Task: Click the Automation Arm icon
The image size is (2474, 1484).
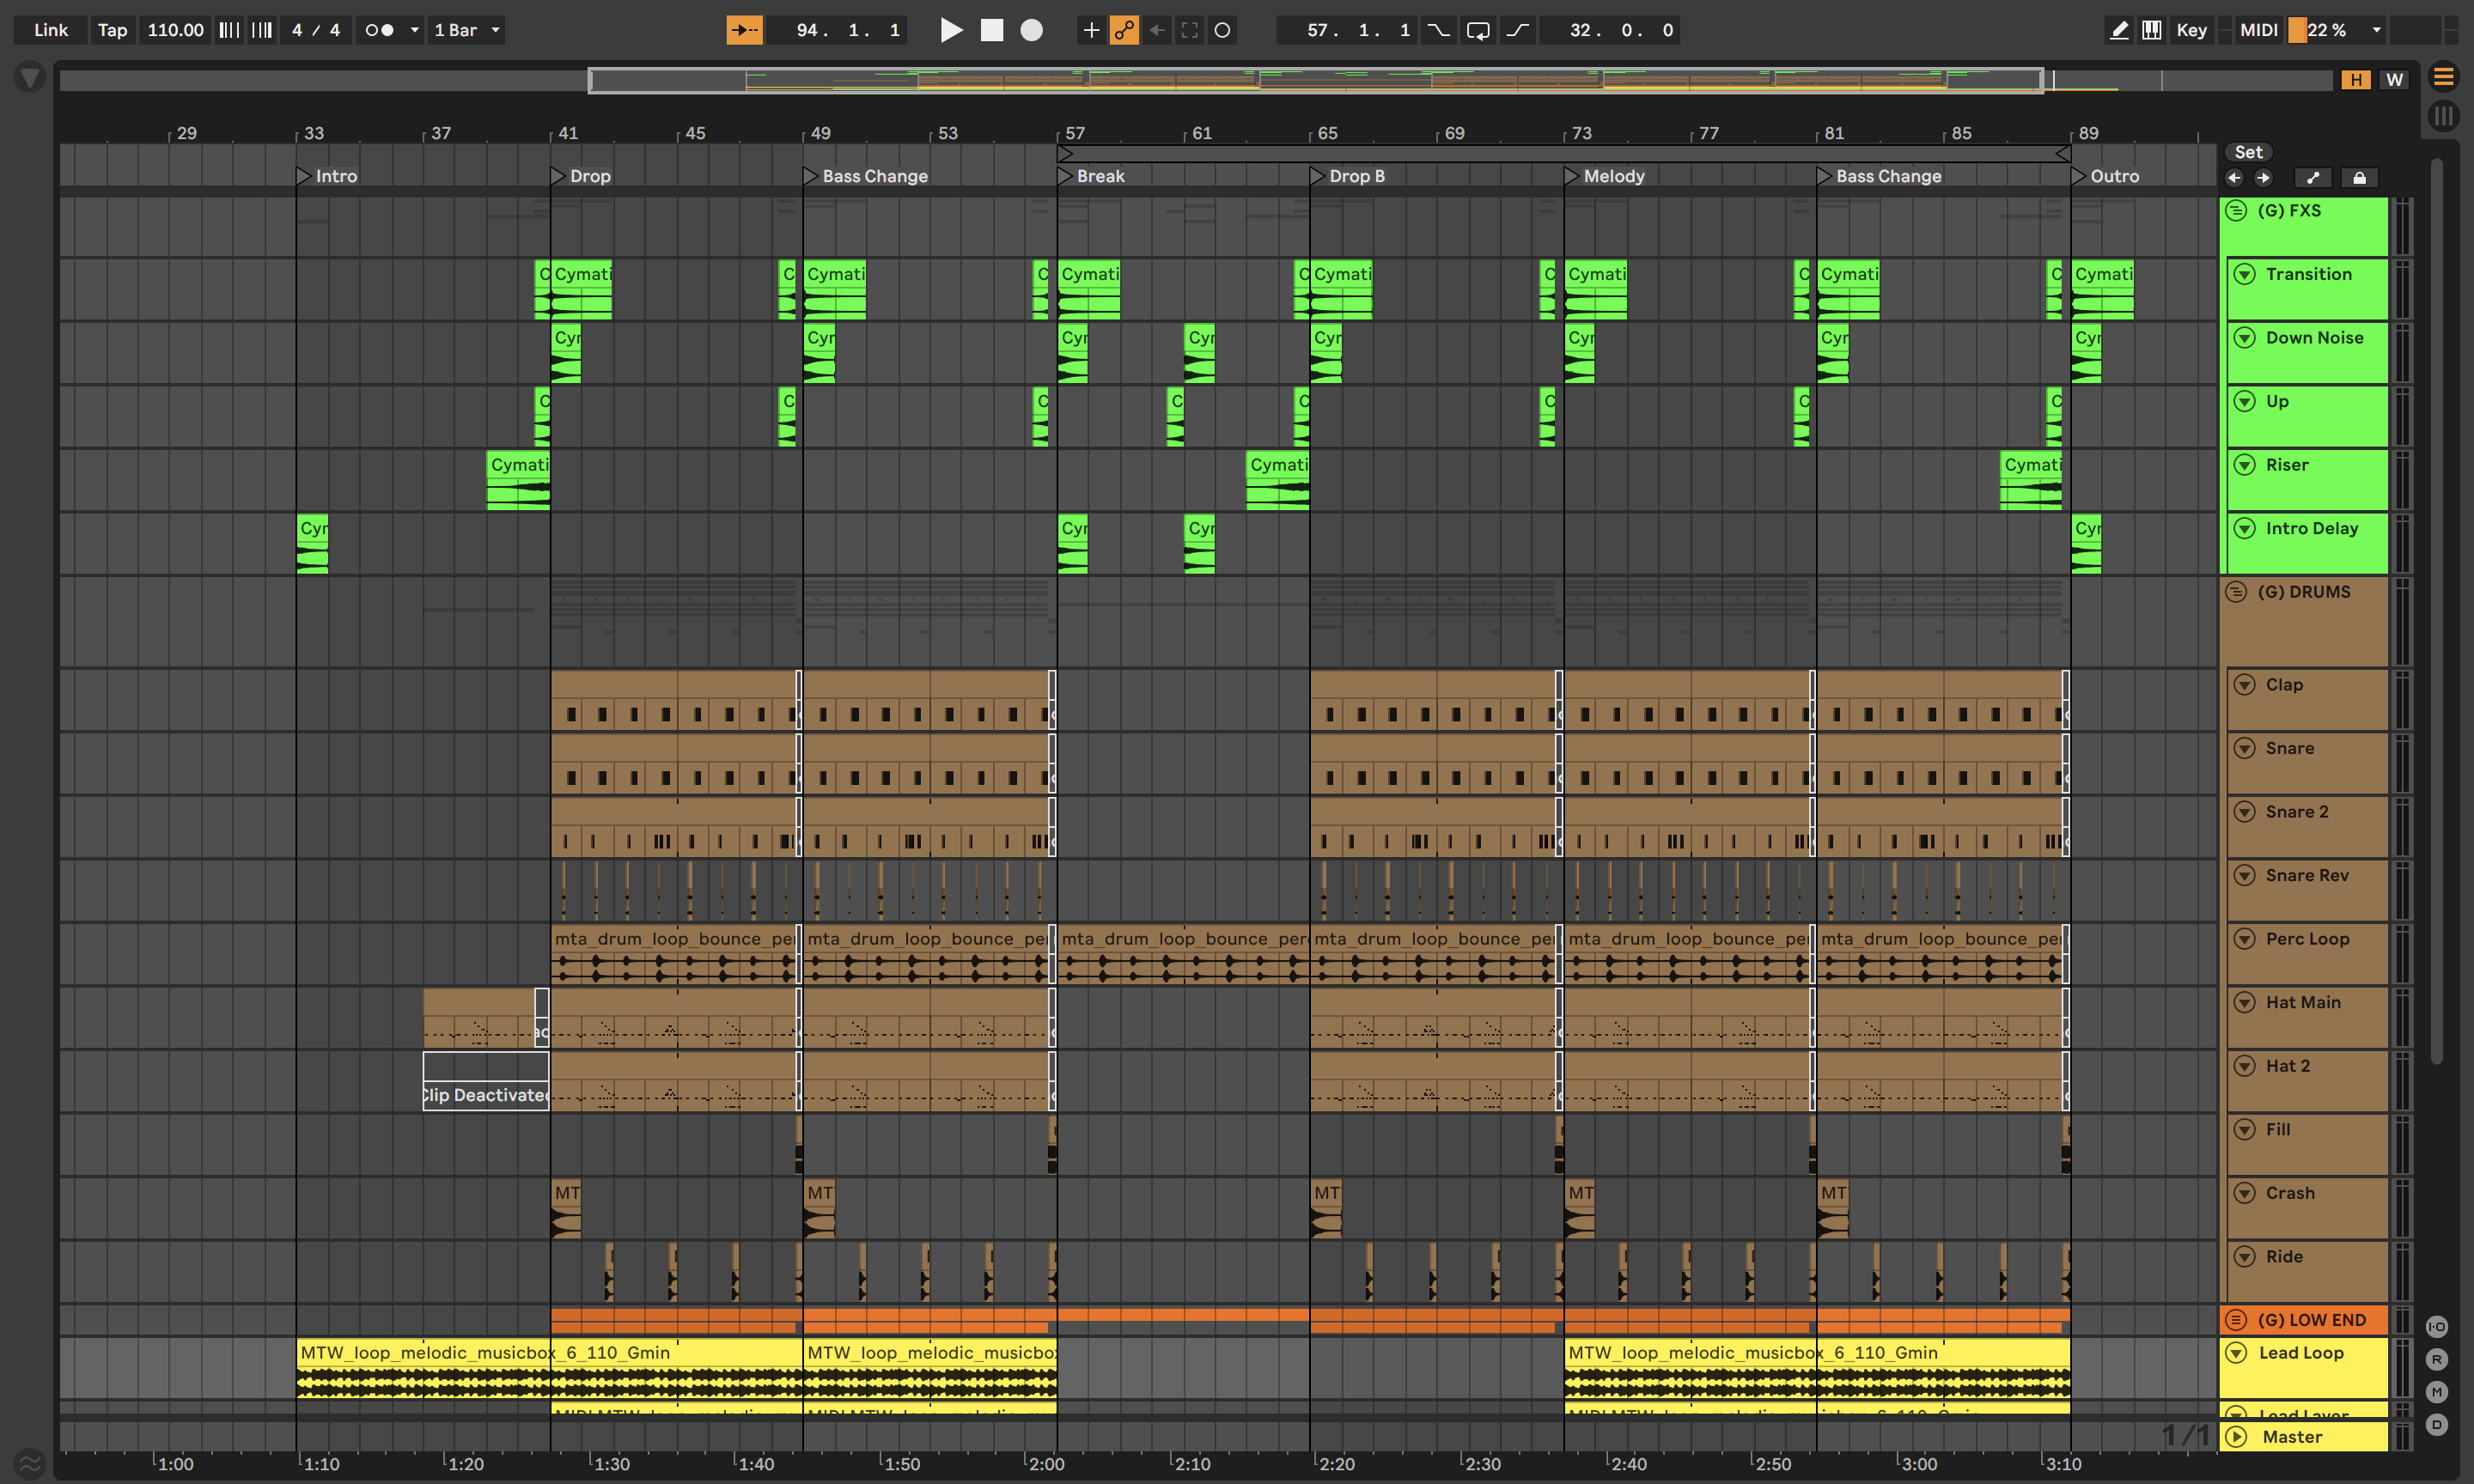Action: (x=1124, y=30)
